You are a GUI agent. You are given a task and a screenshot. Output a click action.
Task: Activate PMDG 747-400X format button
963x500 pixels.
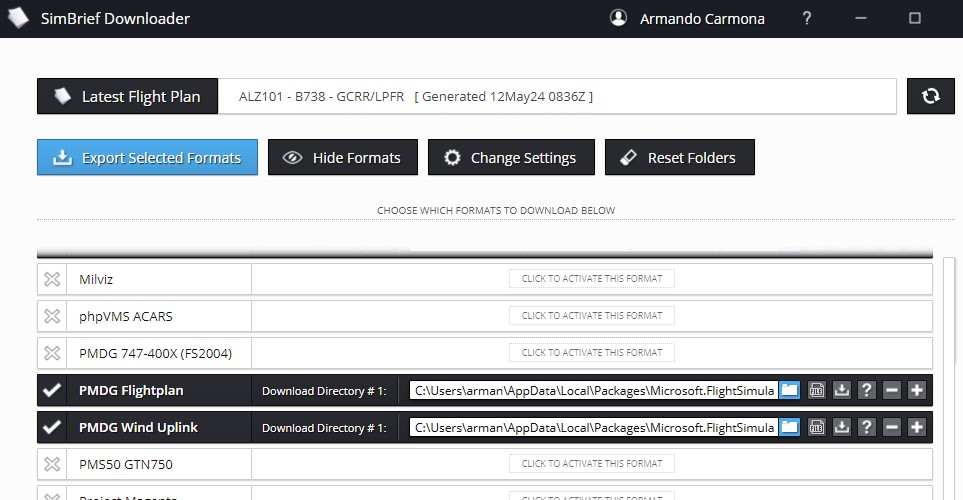(x=591, y=353)
